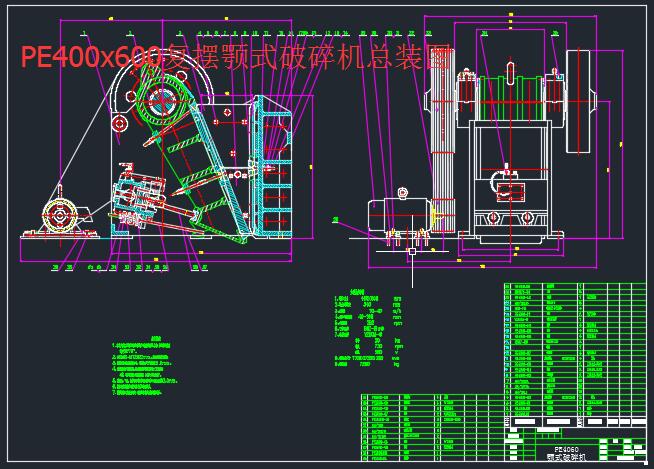Select the large flywheel in the front view

coord(578,102)
